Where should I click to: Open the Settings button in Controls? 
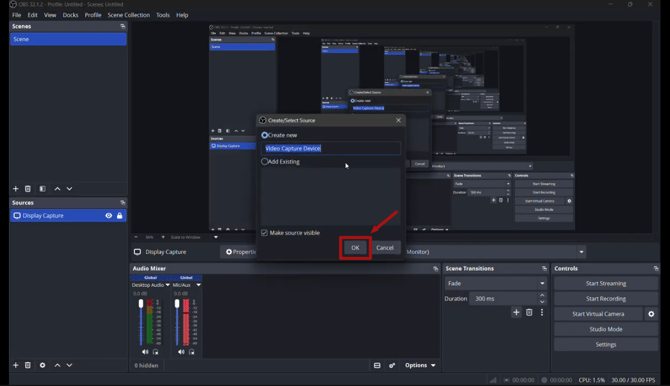[x=605, y=345]
